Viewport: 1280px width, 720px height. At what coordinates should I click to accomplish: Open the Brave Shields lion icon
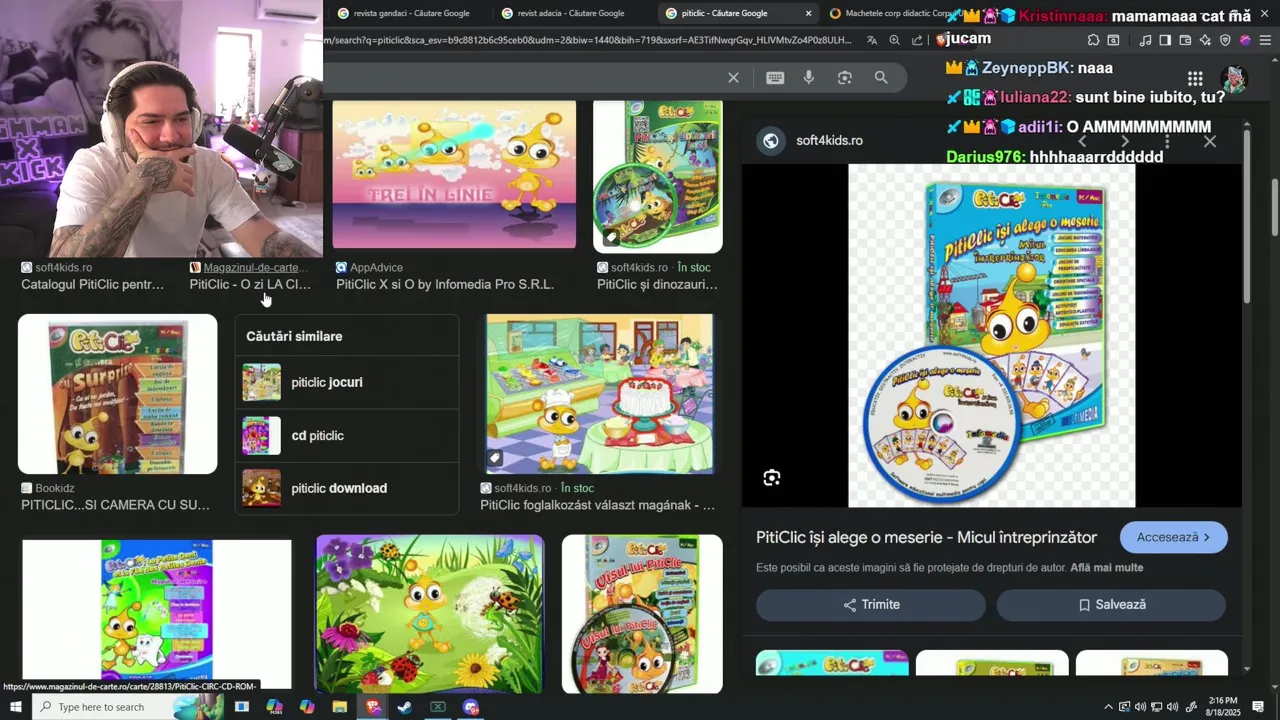(x=941, y=40)
